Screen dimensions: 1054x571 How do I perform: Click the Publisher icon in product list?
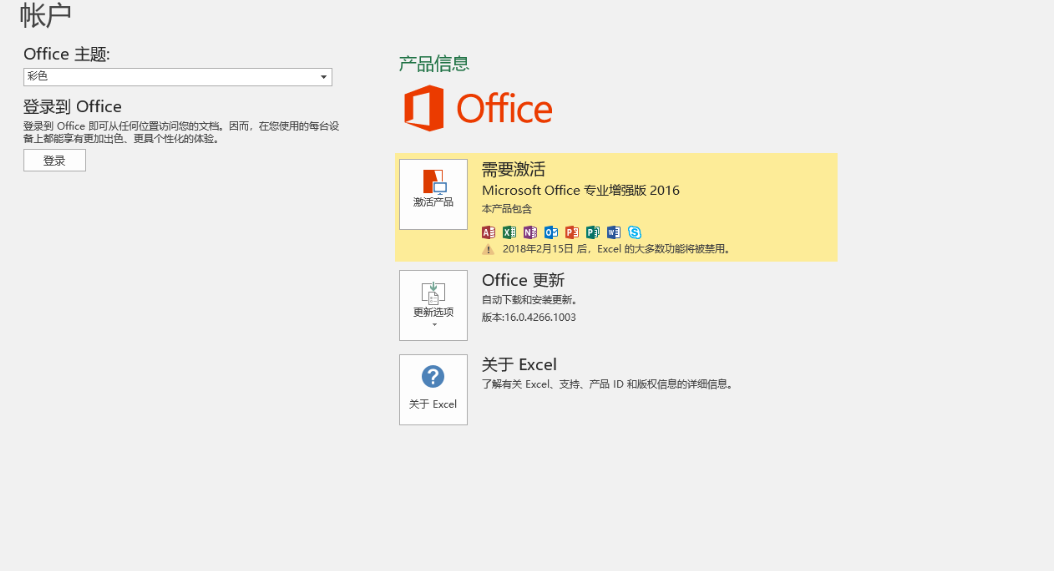593,232
